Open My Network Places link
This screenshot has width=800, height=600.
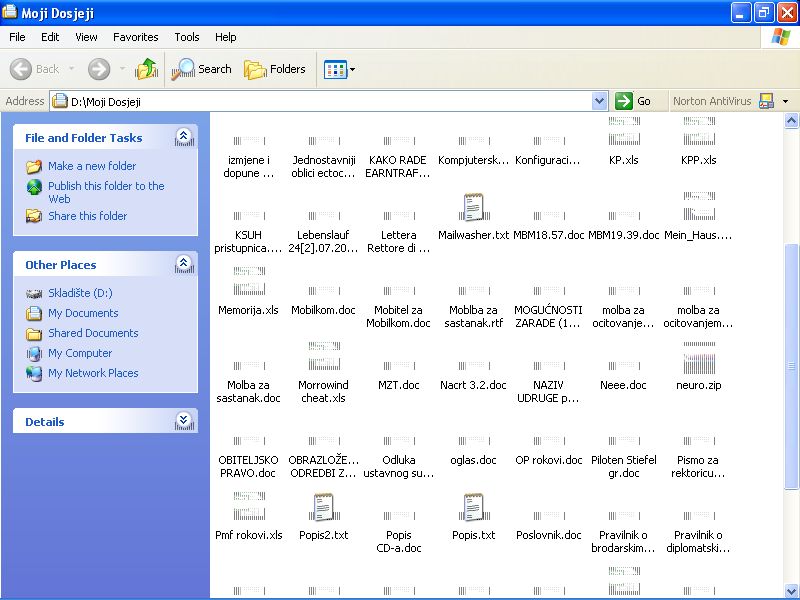pyautogui.click(x=93, y=373)
